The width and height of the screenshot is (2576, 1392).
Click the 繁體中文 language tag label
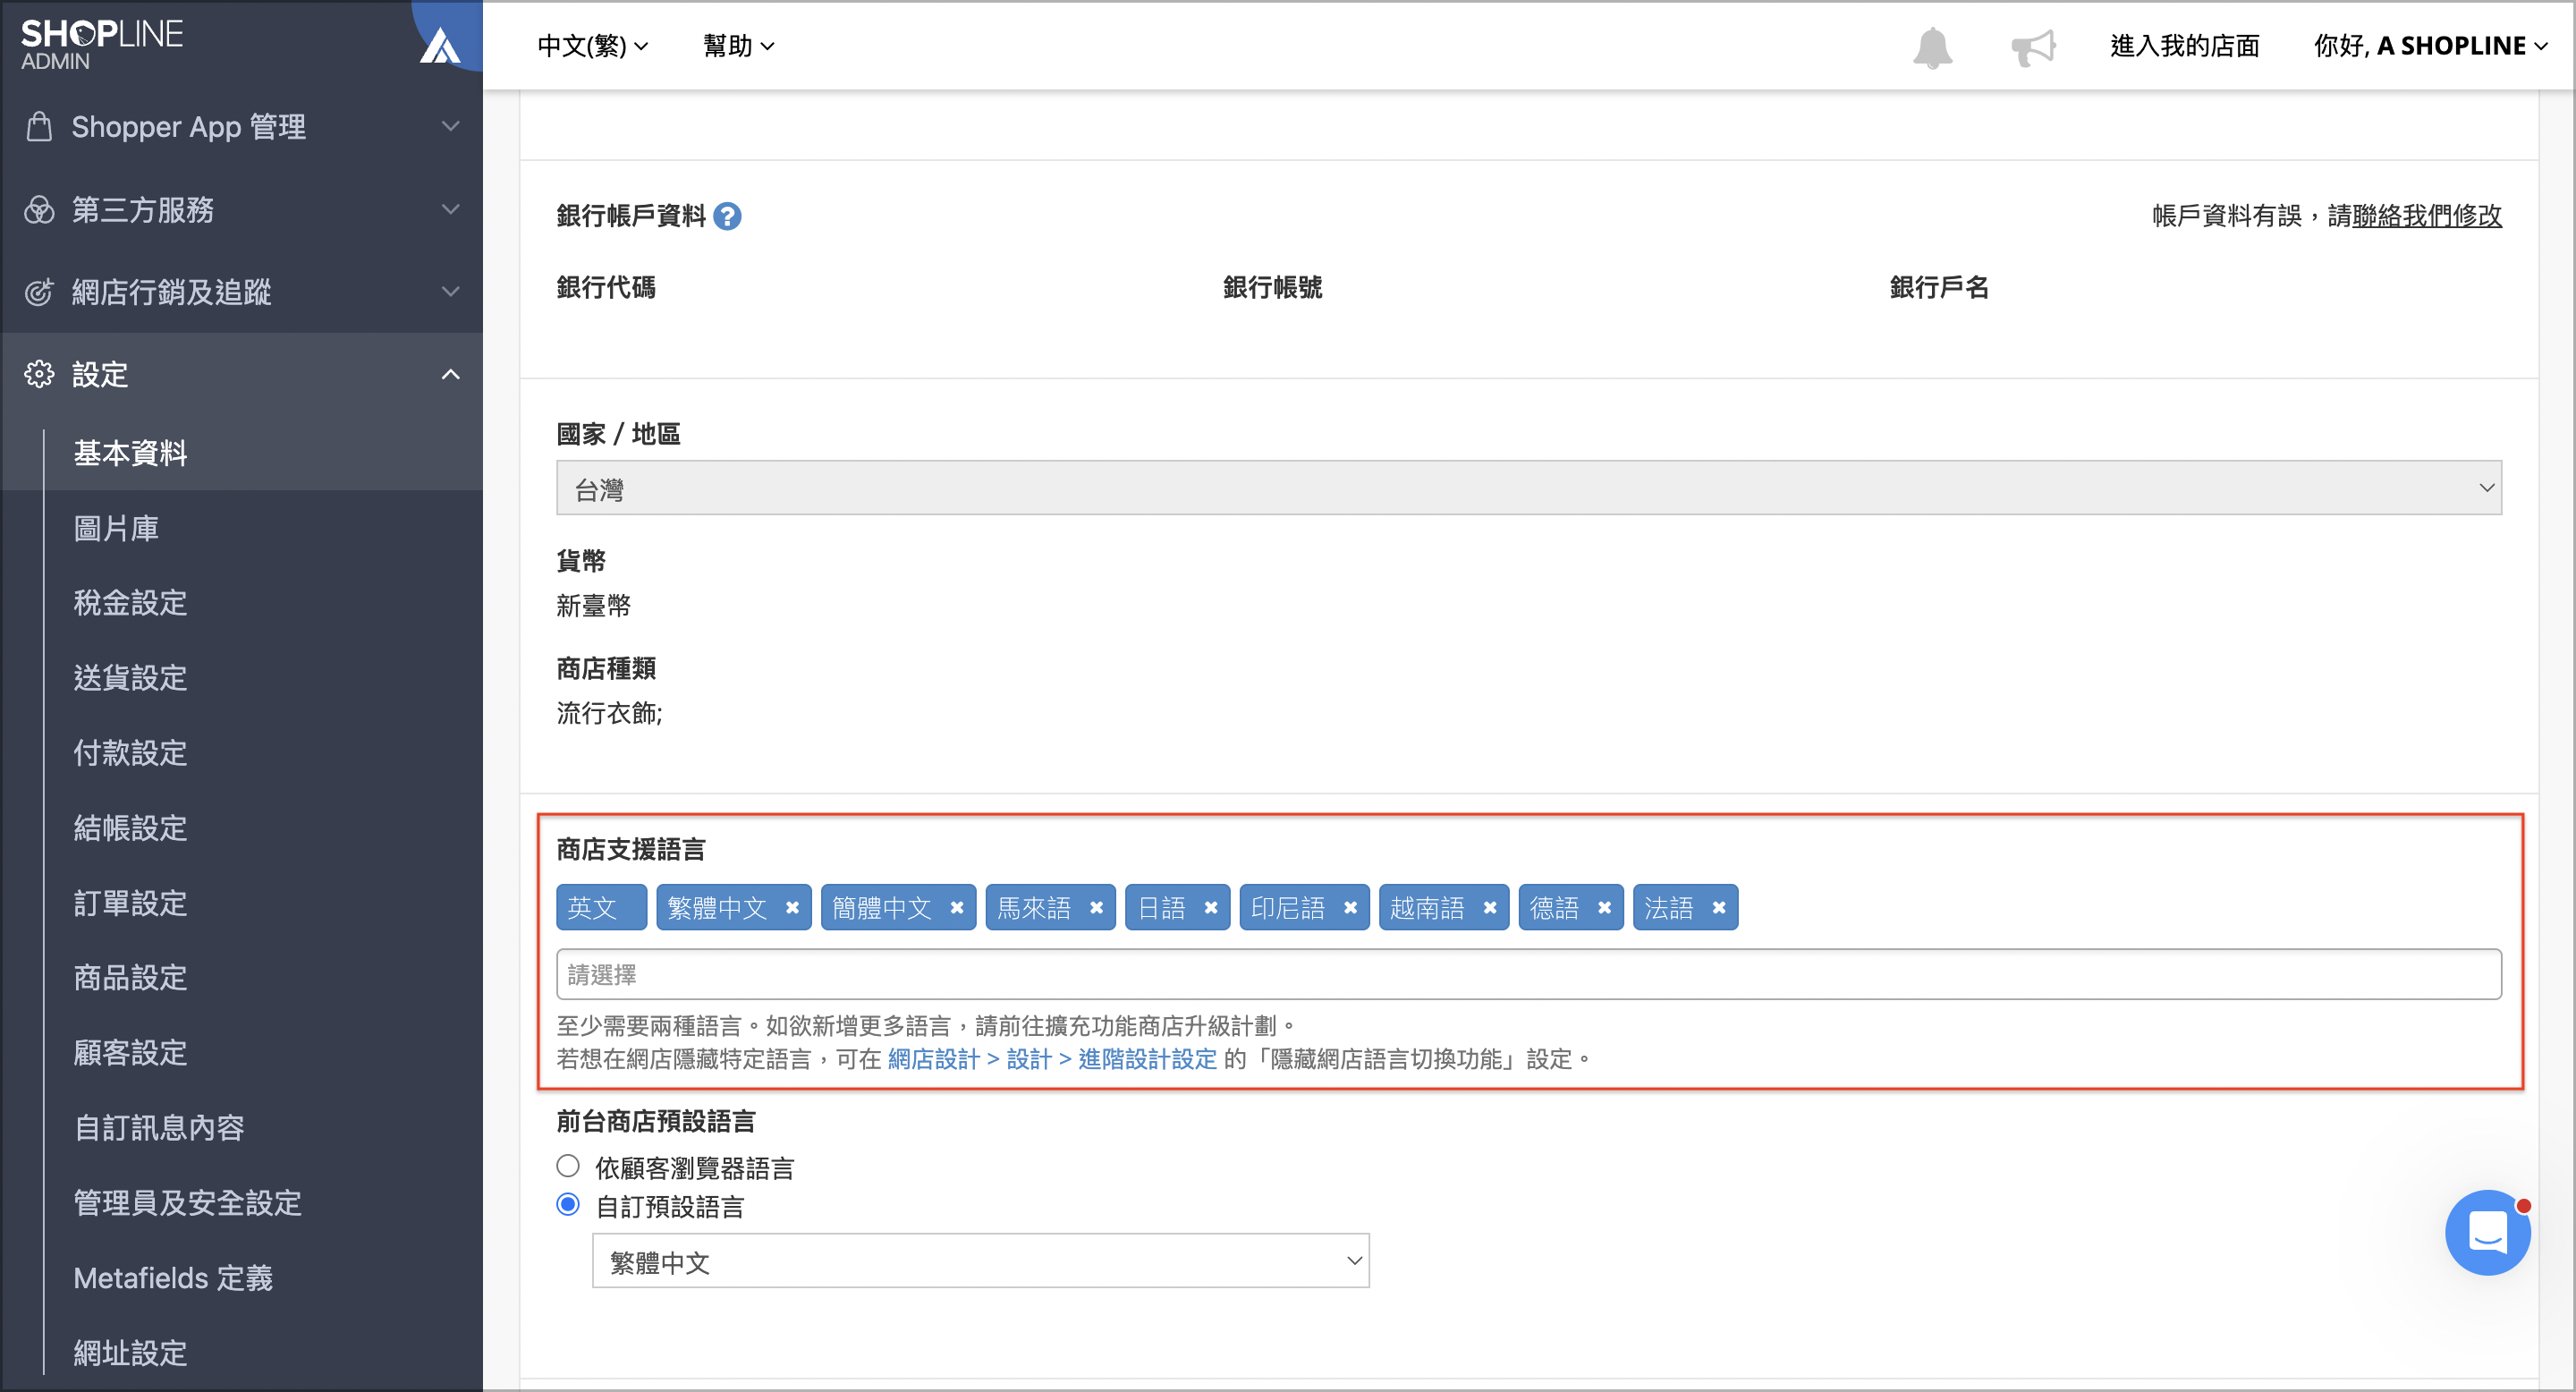point(717,907)
